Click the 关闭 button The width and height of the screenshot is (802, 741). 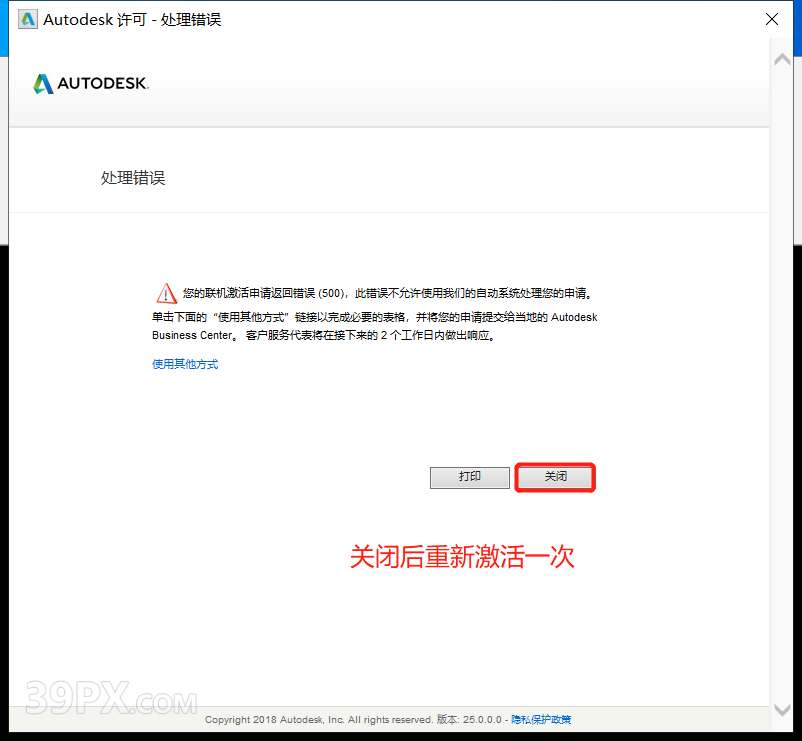555,477
